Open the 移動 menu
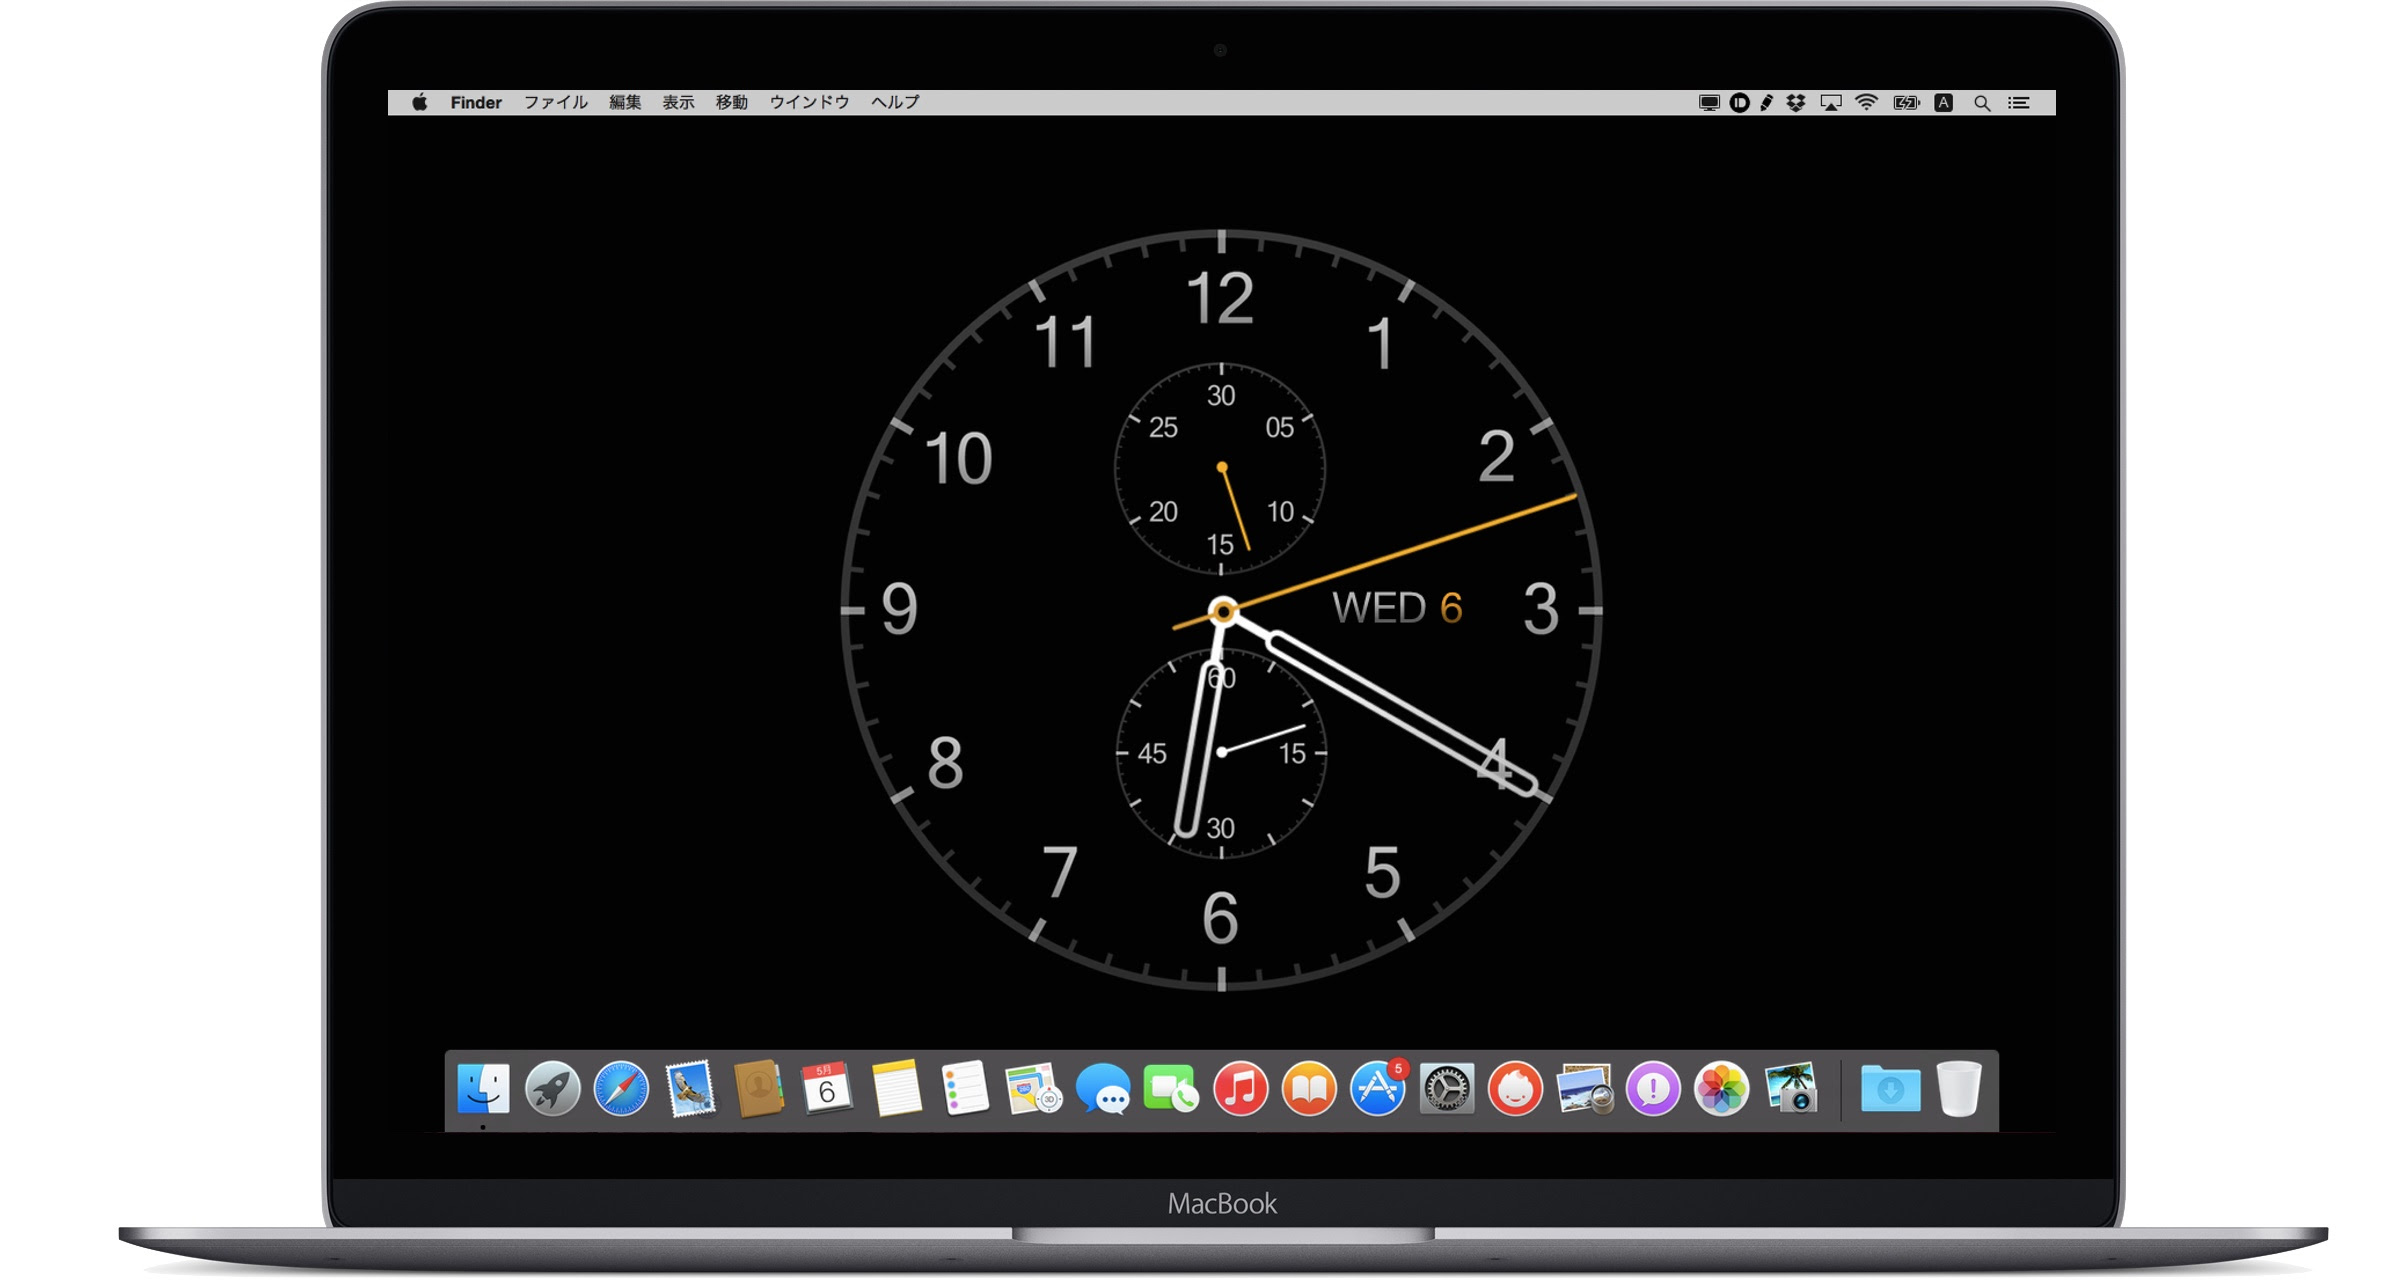The height and width of the screenshot is (1280, 2400). point(732,103)
